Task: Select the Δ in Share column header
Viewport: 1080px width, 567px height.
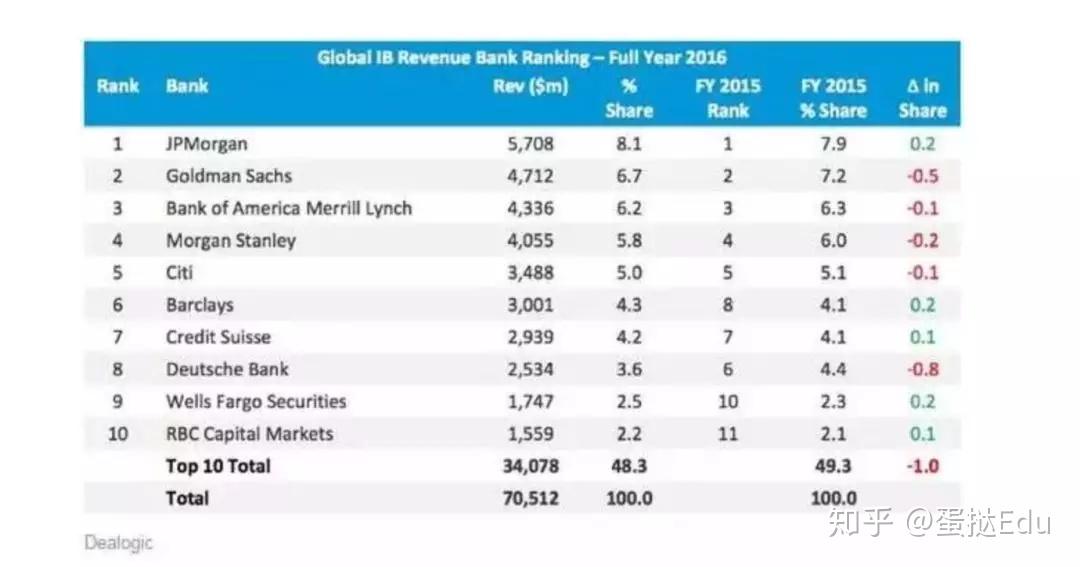Action: click(x=921, y=98)
